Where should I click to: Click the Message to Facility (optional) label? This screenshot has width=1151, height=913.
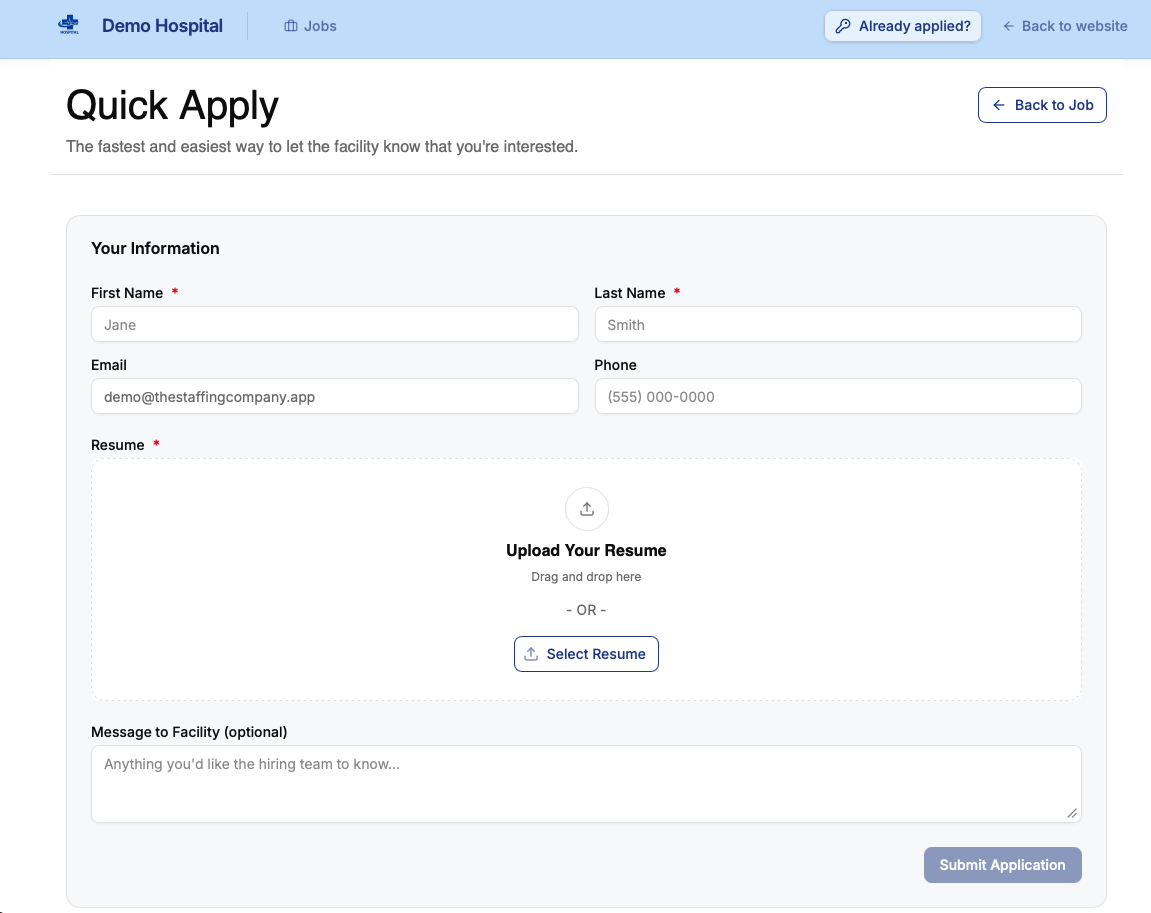pos(189,732)
